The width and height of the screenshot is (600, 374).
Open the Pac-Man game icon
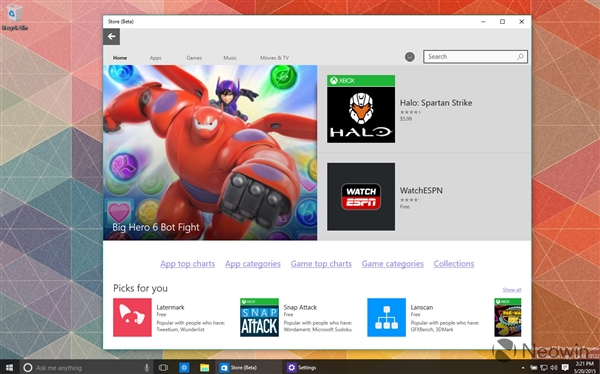[x=507, y=317]
